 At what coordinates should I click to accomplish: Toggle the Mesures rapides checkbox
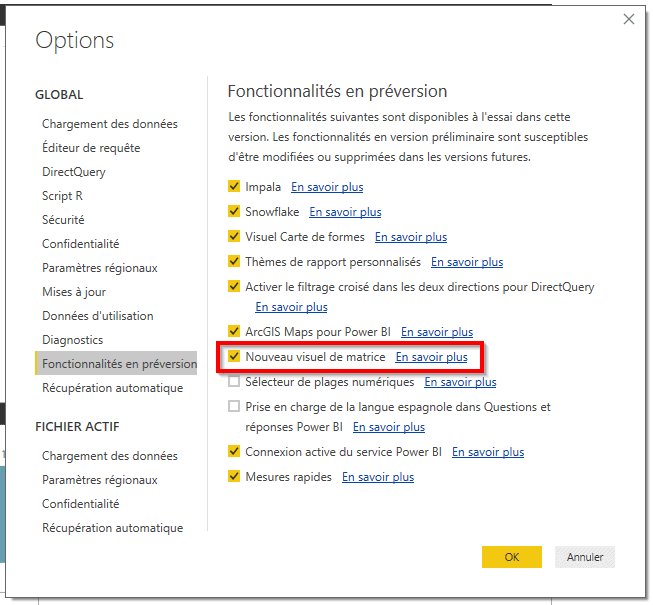[x=234, y=477]
